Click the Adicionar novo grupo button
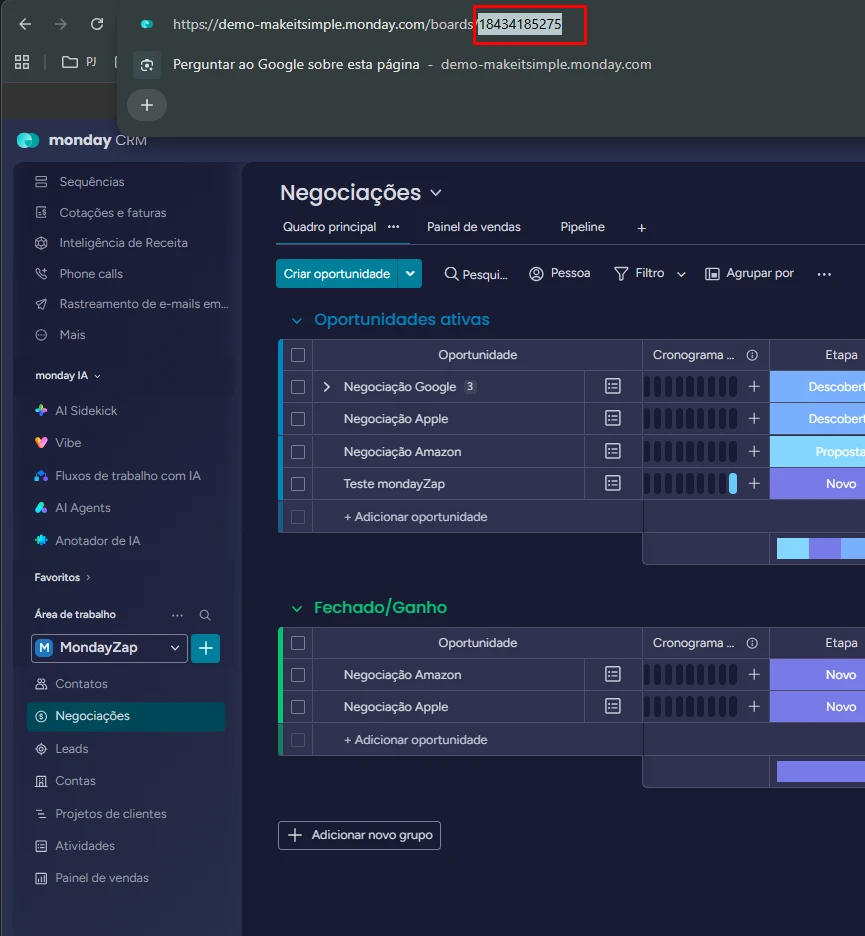 [x=359, y=835]
